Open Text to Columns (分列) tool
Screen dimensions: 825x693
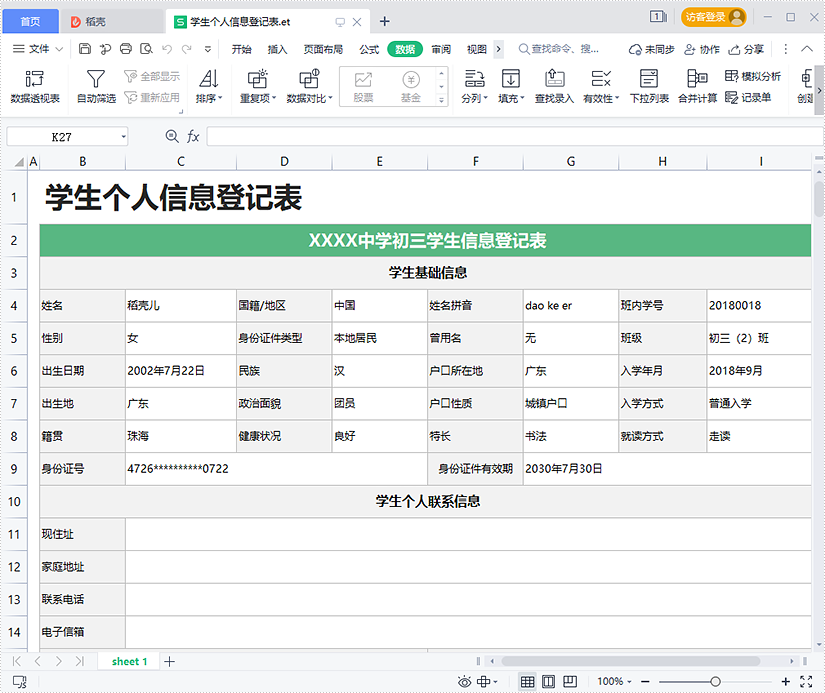click(474, 86)
